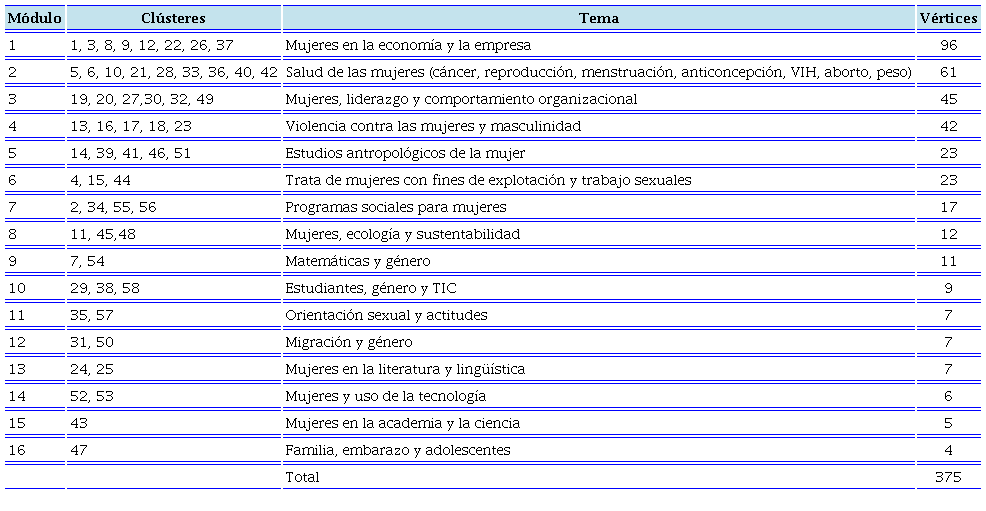The height and width of the screenshot is (511, 986).
Task: Click 'Programas sociales para mujeres' cell
Action: (x=396, y=207)
